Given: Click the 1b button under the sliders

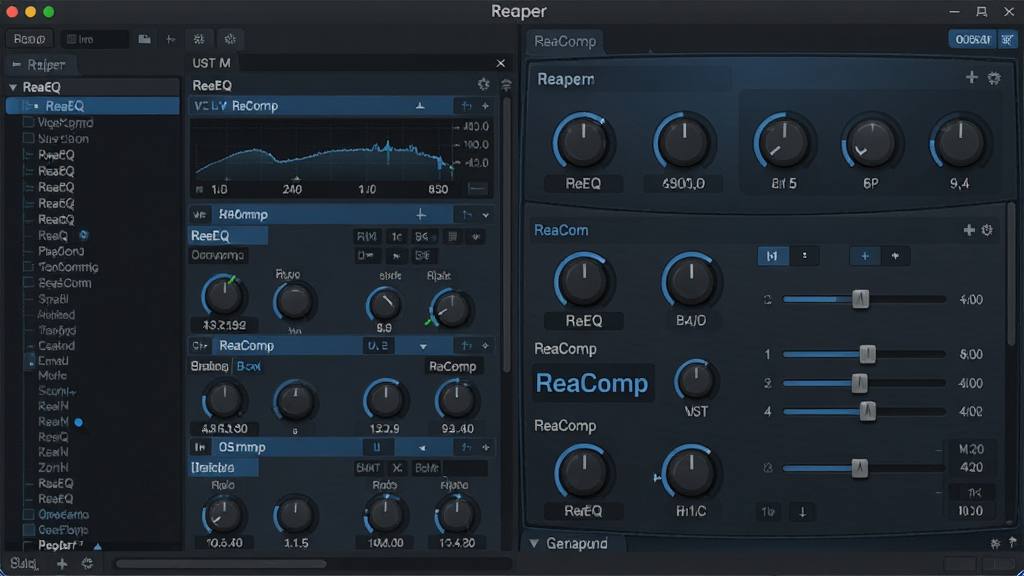Looking at the screenshot, I should click(769, 511).
